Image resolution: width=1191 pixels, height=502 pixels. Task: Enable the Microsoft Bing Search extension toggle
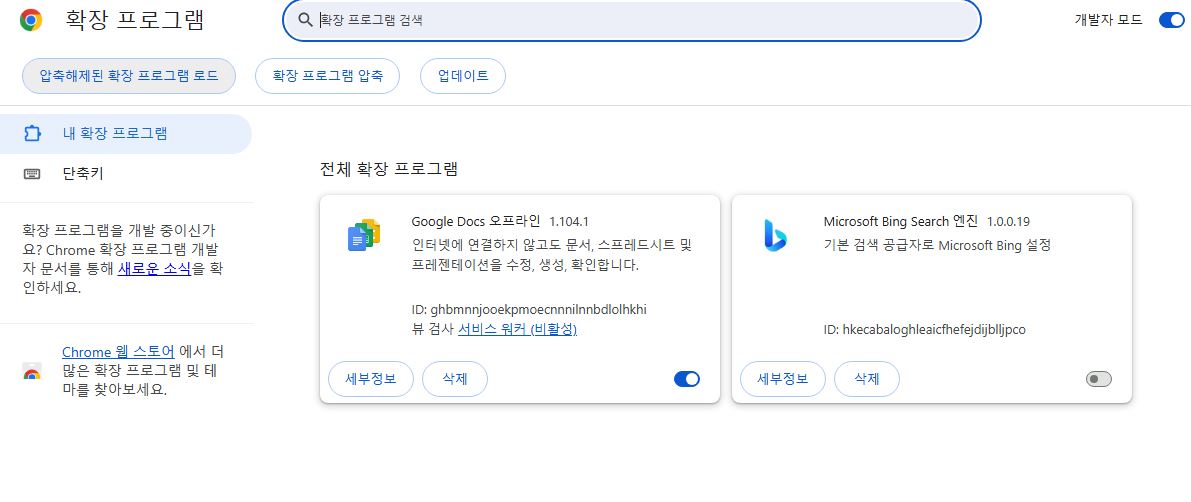pyautogui.click(x=1098, y=379)
